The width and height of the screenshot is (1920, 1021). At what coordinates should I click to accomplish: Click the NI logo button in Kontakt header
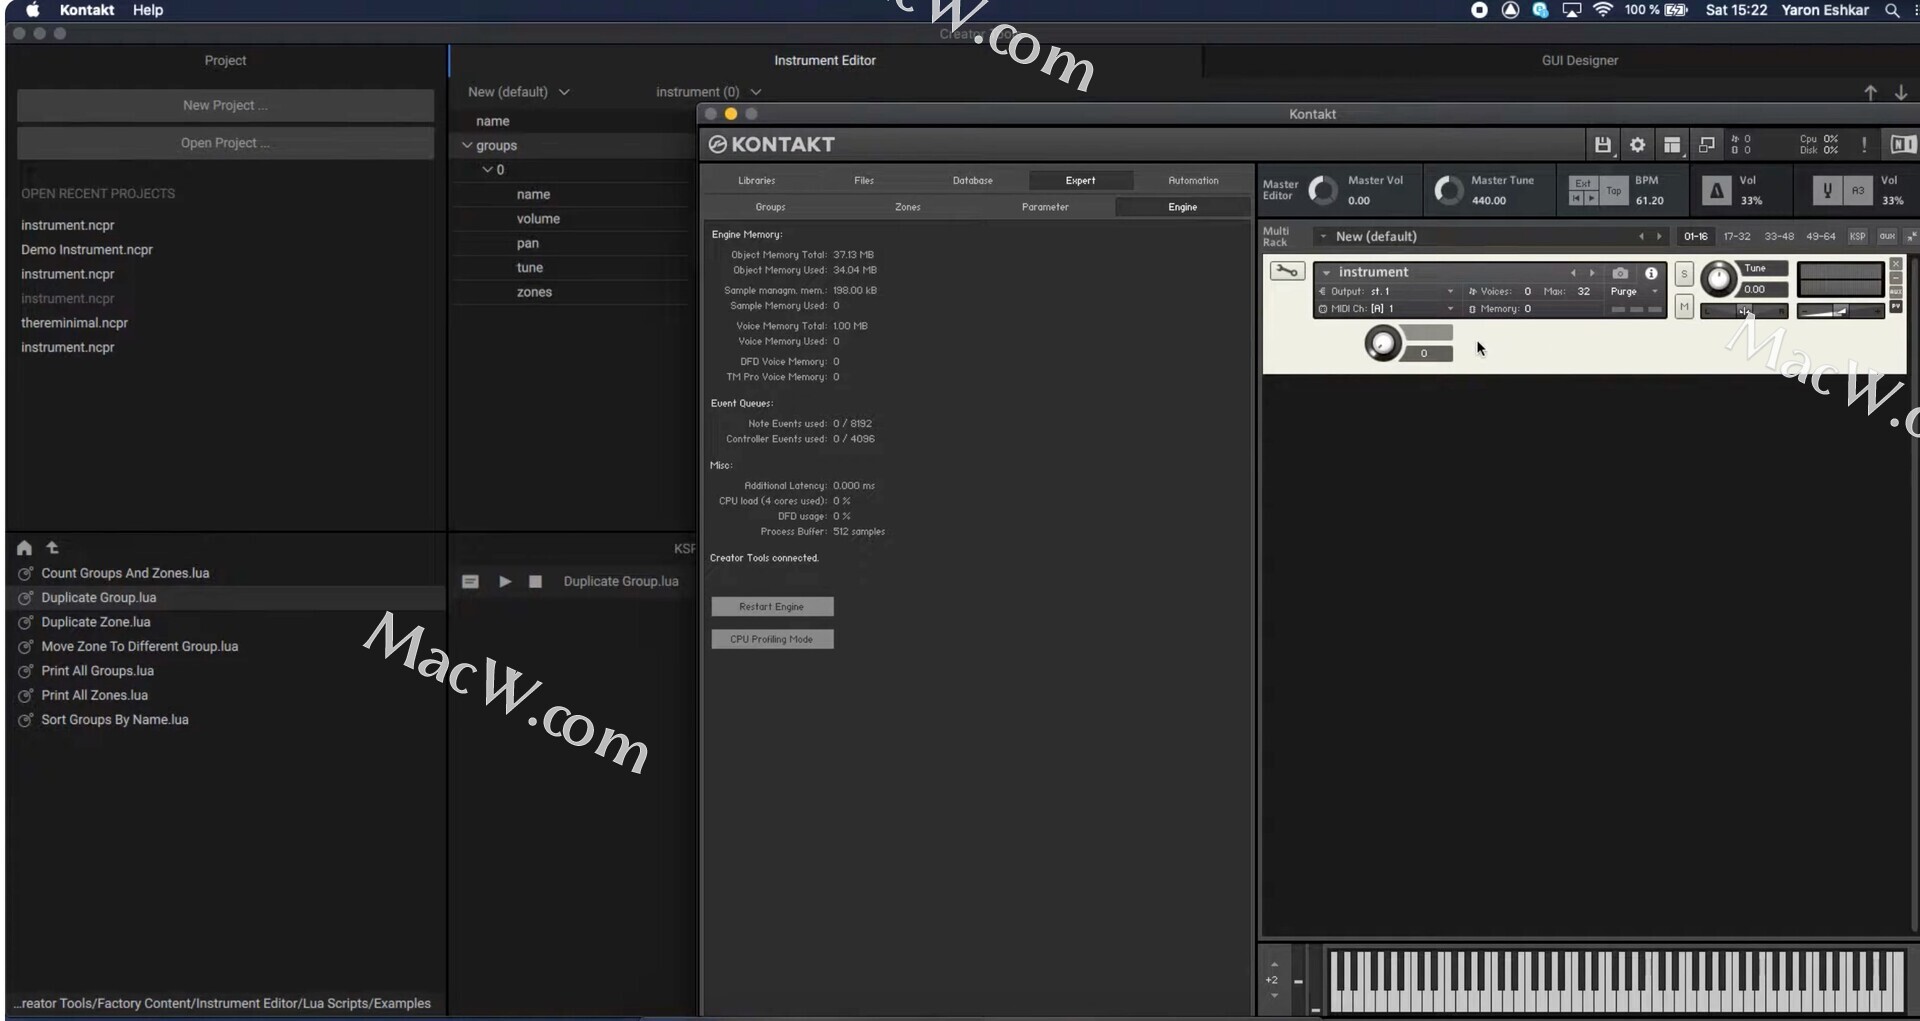pos(1902,145)
